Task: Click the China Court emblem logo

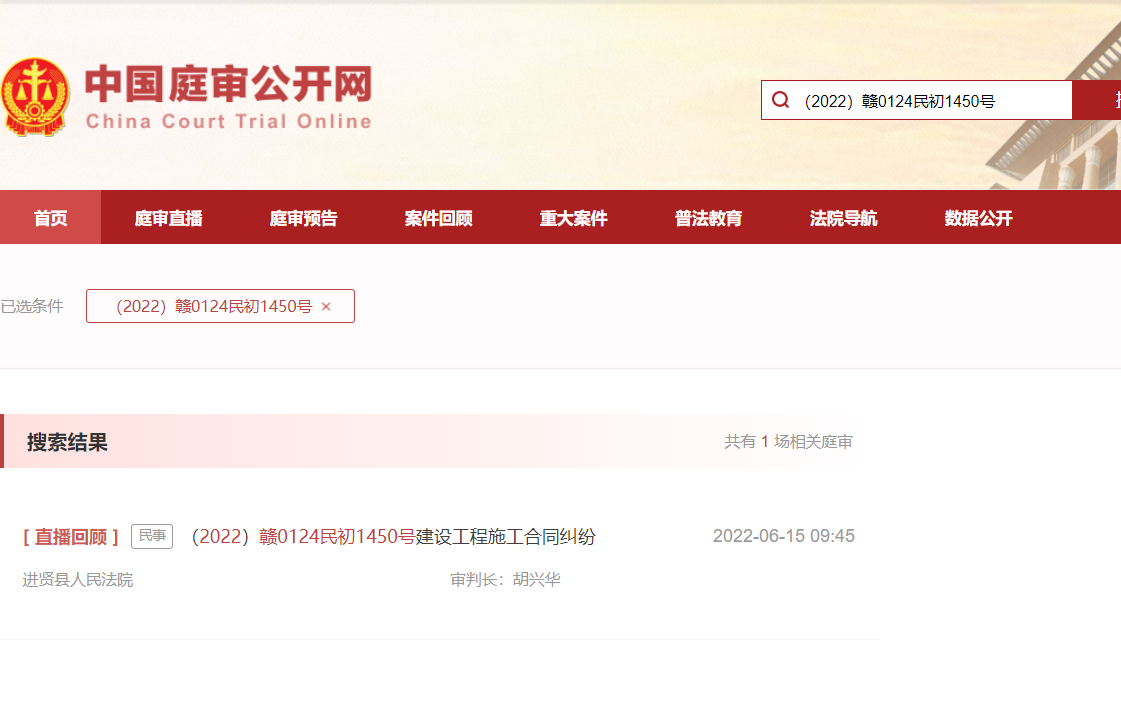Action: [x=34, y=97]
